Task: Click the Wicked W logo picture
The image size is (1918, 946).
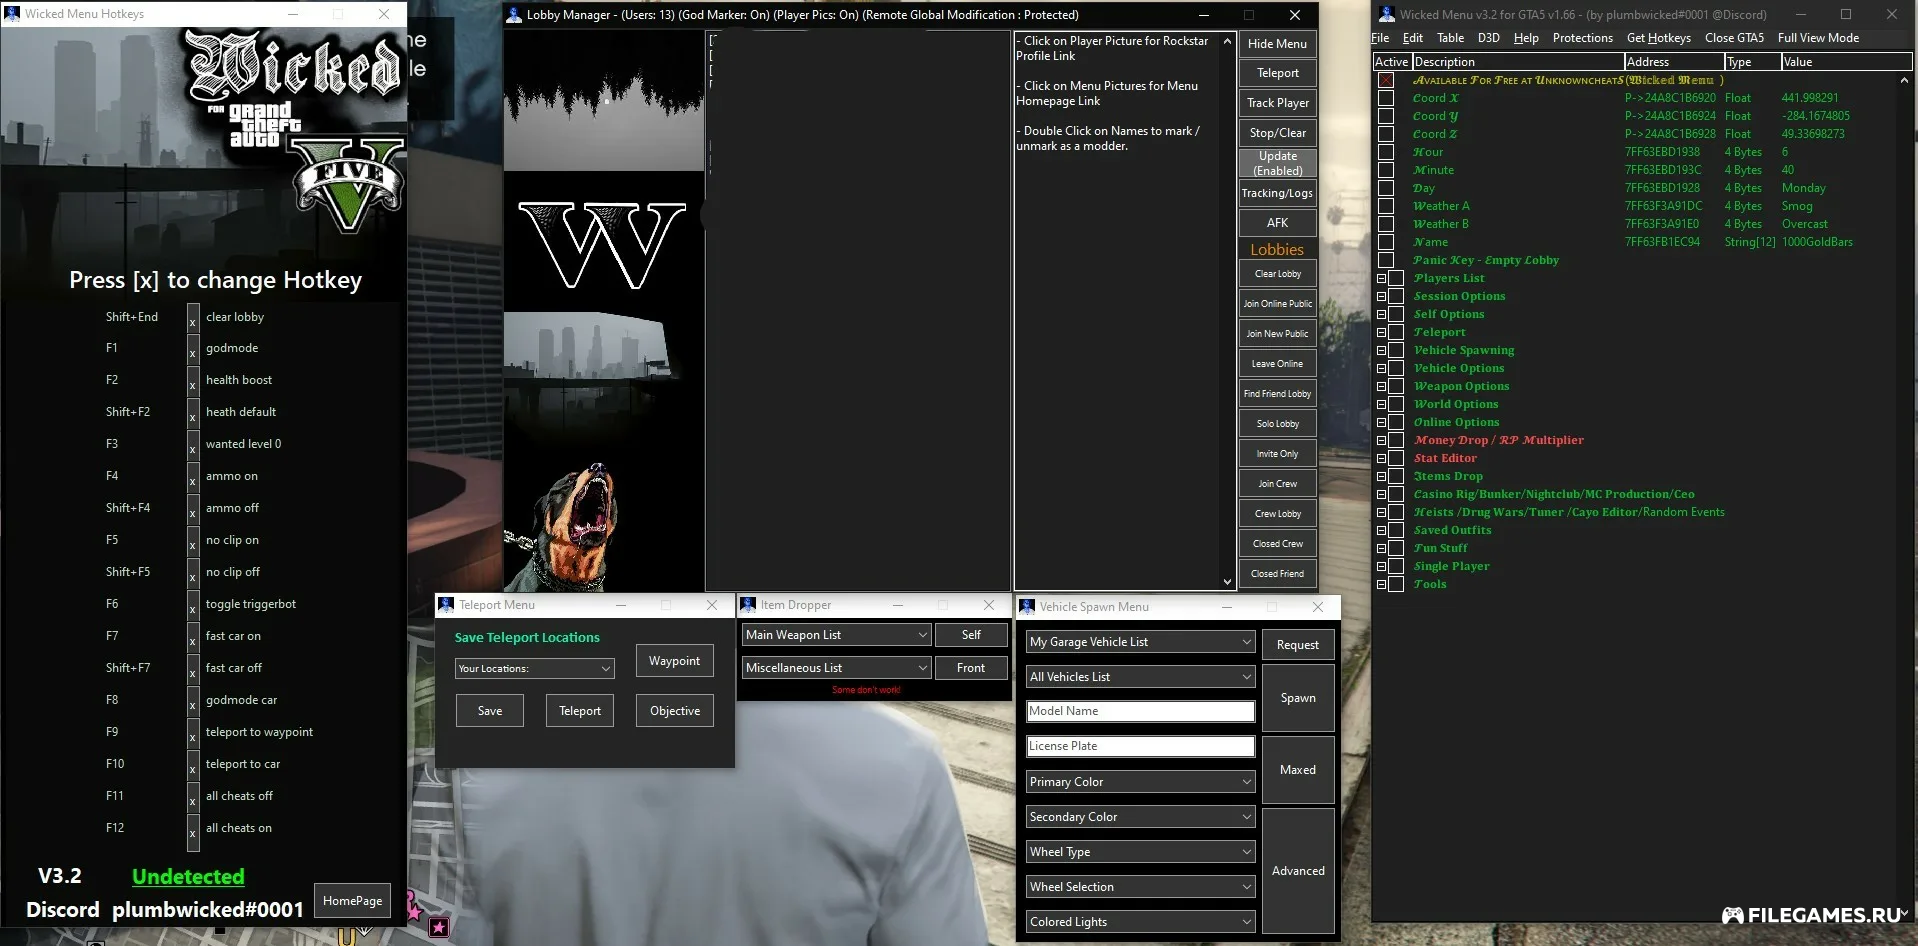Action: click(603, 241)
